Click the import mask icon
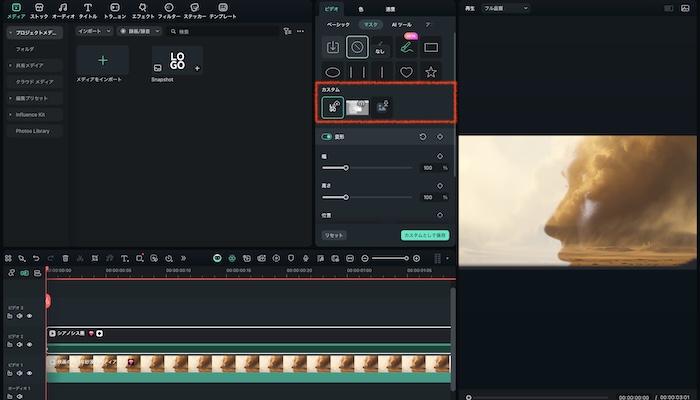Image resolution: width=700 pixels, height=400 pixels. click(x=333, y=46)
